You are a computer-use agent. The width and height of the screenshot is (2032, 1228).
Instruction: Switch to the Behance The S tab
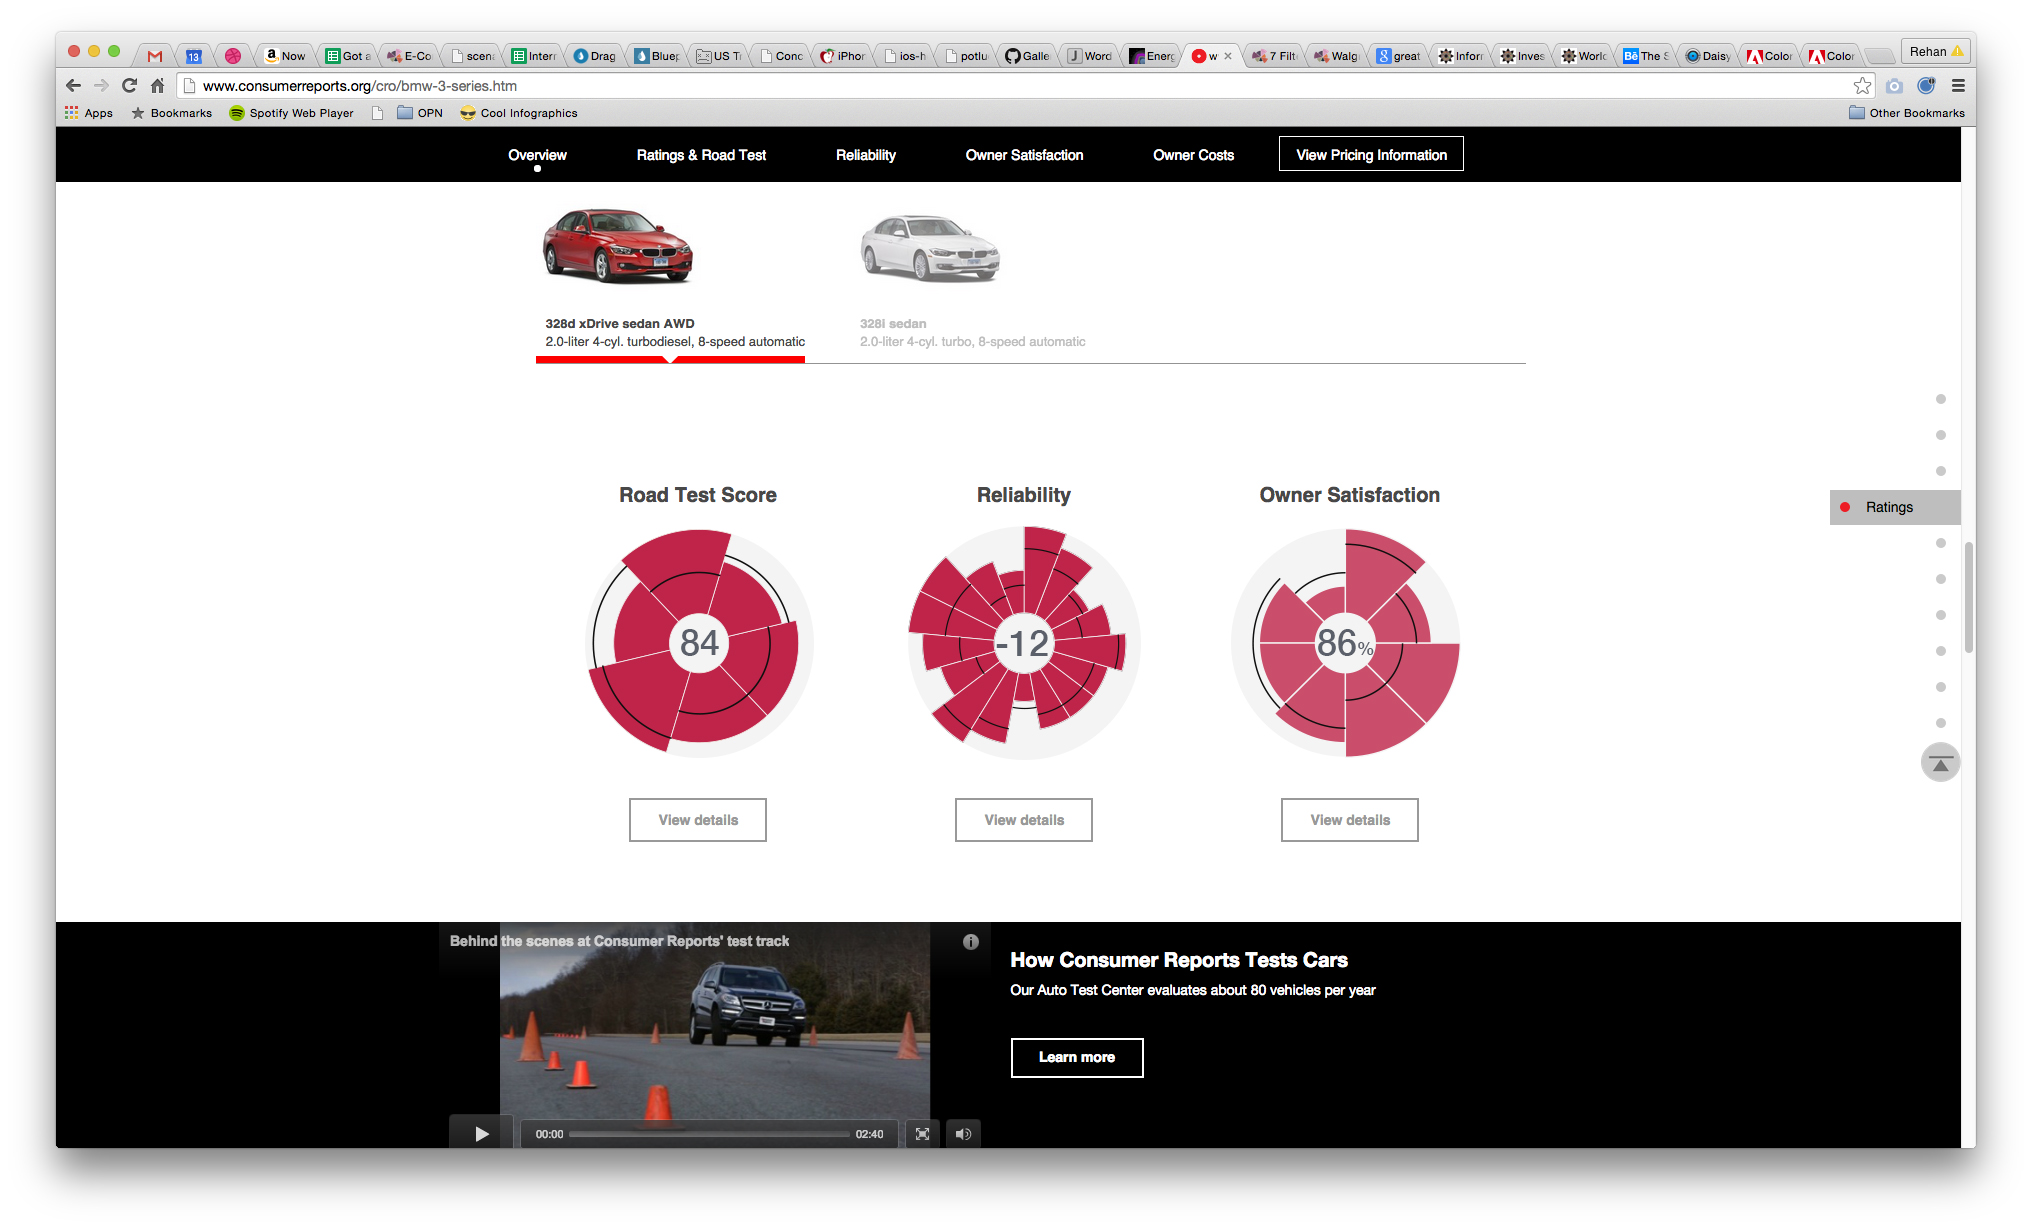pos(1646,56)
